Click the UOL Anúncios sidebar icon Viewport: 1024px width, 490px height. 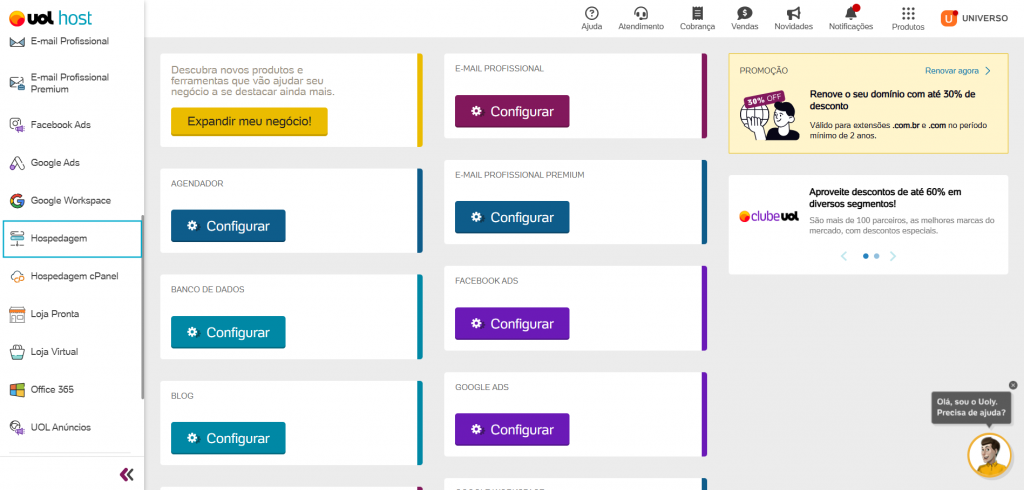[x=17, y=427]
